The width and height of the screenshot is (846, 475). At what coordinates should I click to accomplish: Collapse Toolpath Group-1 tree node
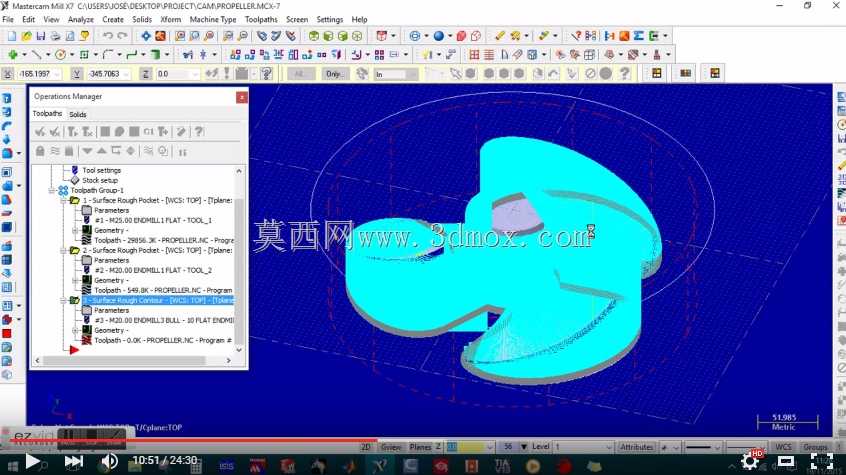pos(52,191)
